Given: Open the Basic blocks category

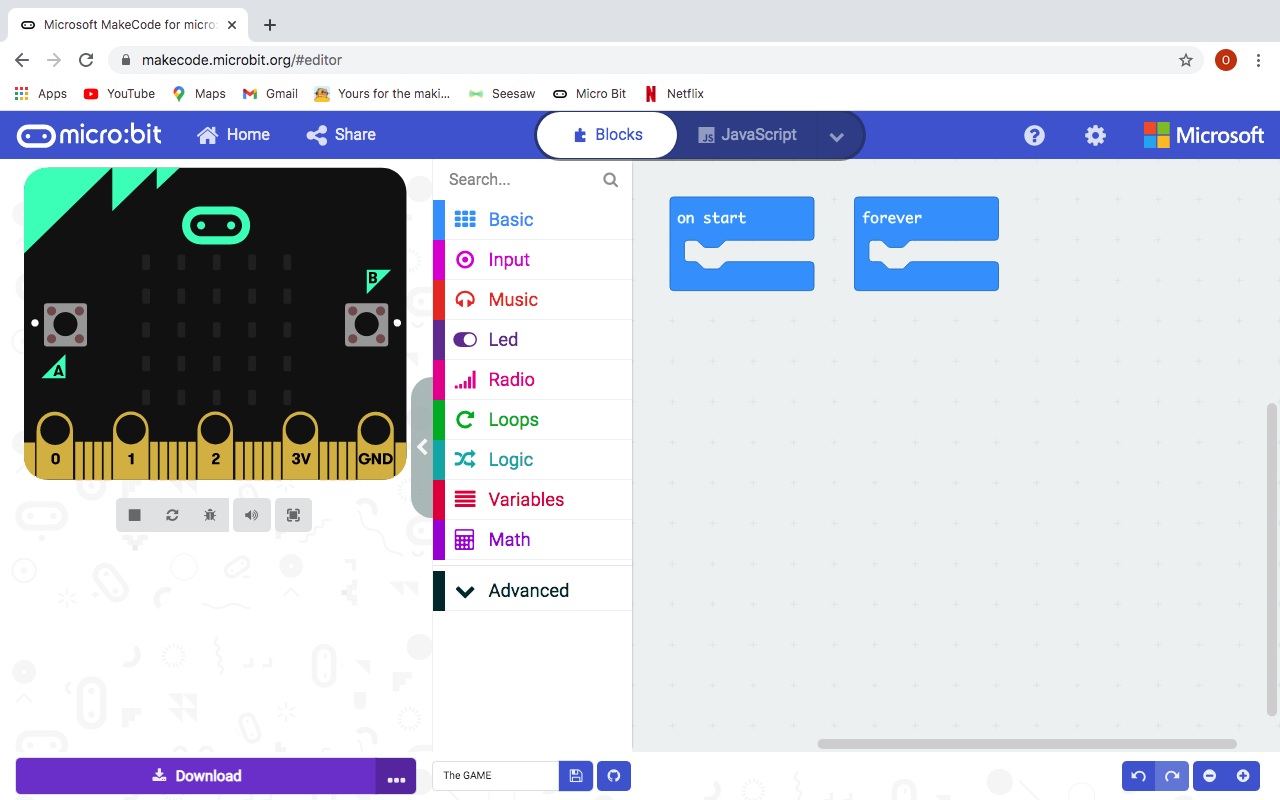Looking at the screenshot, I should [x=532, y=220].
